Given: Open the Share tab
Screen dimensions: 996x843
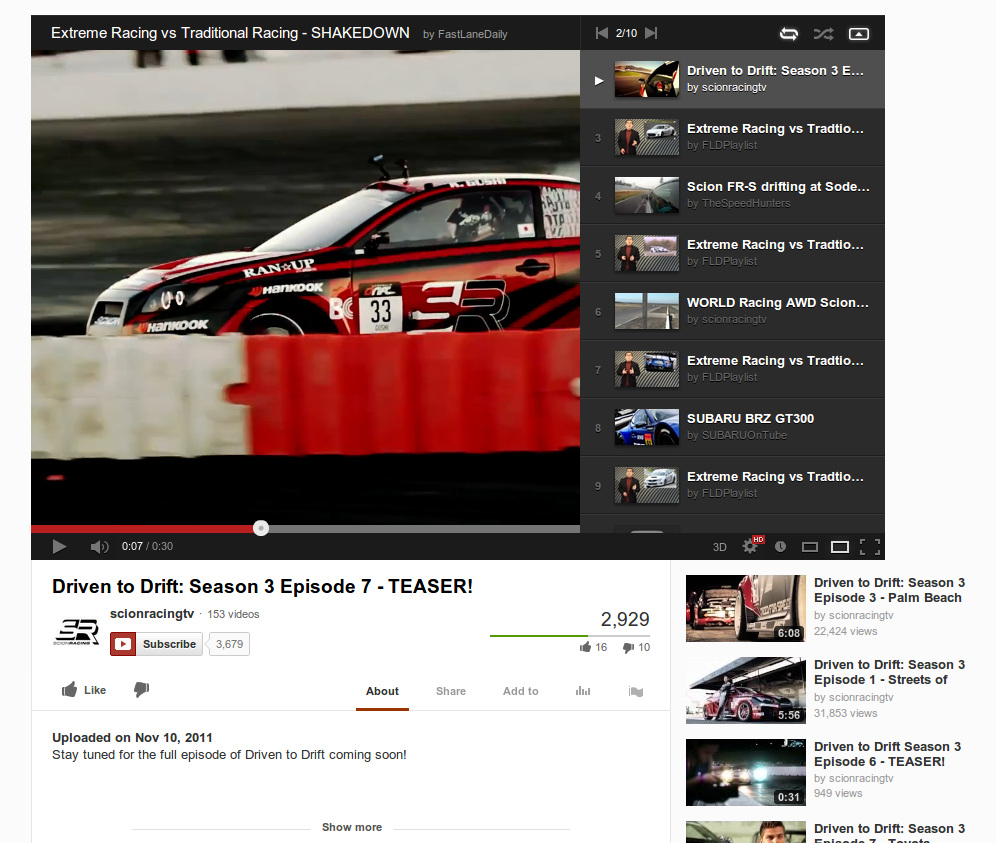Looking at the screenshot, I should [451, 691].
